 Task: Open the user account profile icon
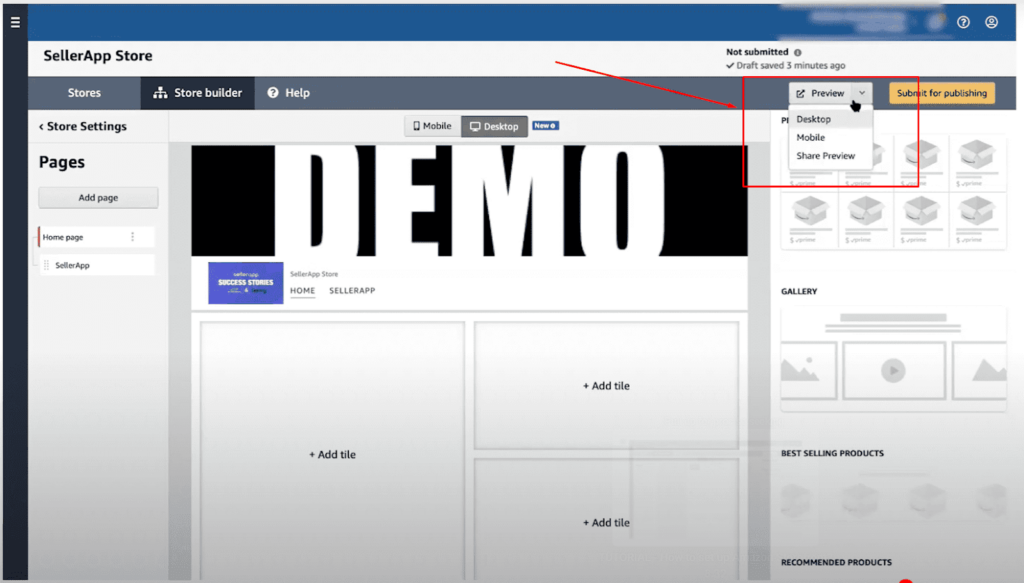[x=991, y=22]
